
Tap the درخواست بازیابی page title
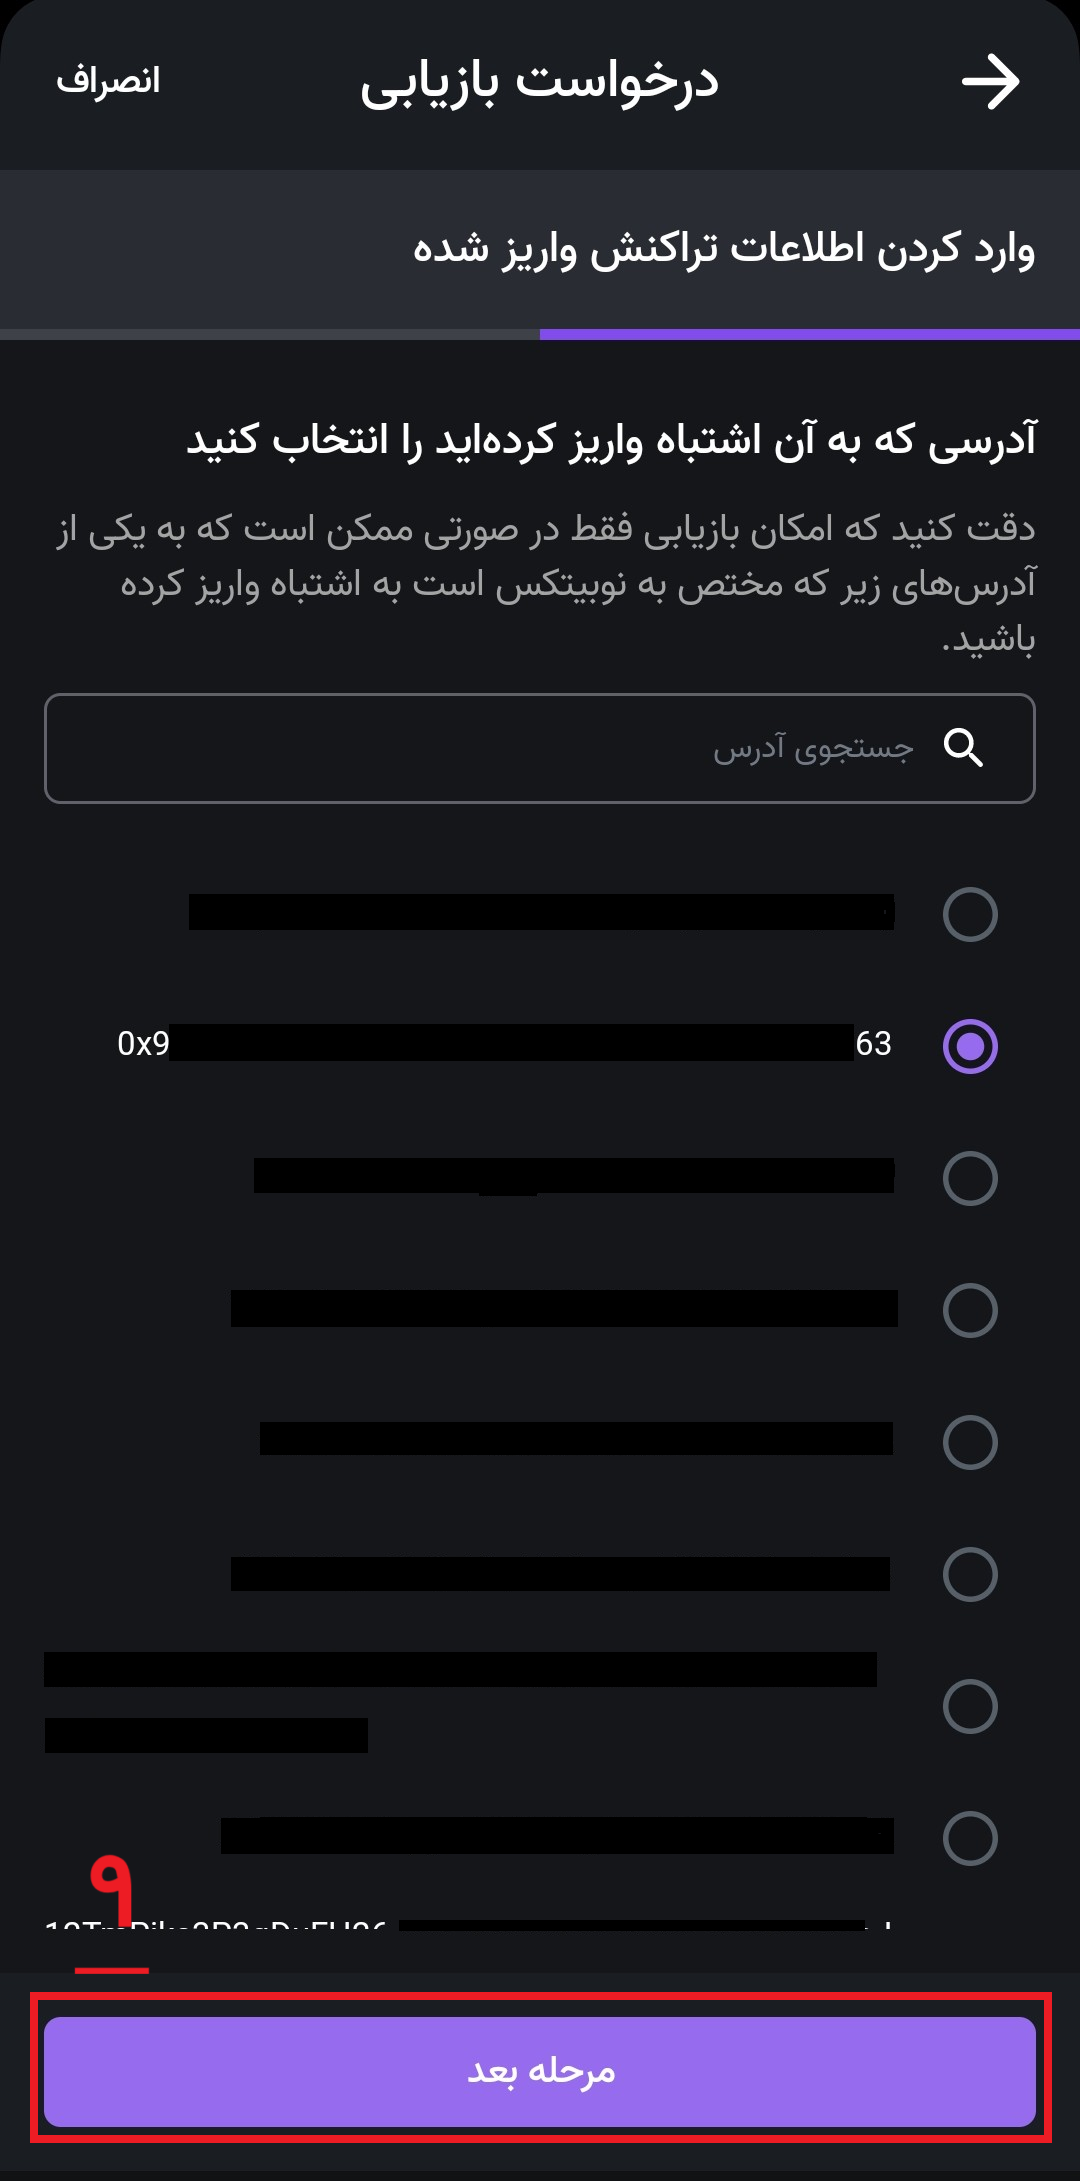point(540,82)
